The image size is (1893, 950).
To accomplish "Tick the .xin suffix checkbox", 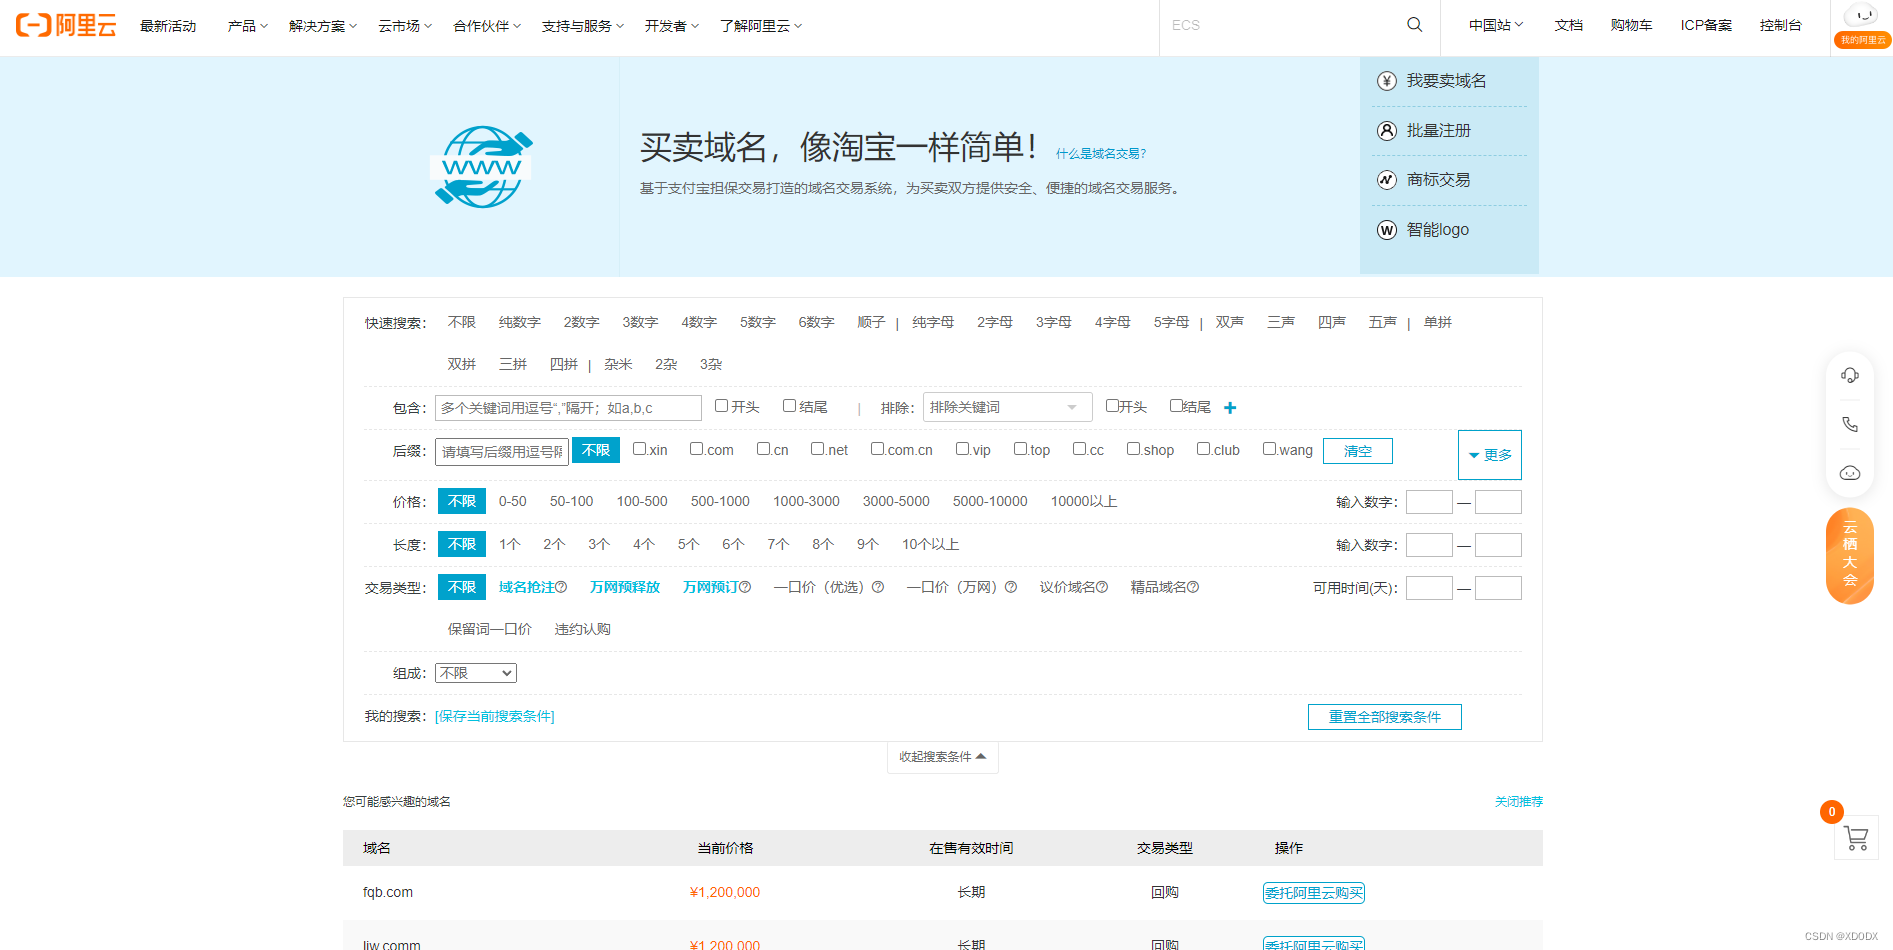I will click(x=639, y=449).
